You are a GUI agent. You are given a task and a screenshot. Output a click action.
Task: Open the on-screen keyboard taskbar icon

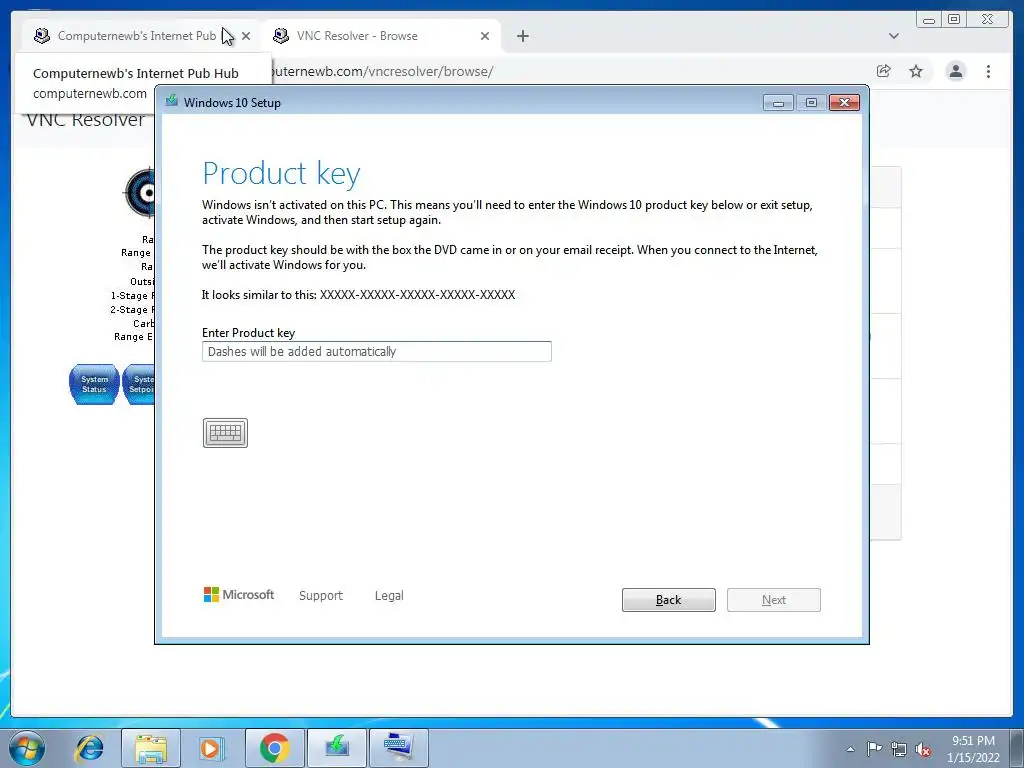pos(398,748)
